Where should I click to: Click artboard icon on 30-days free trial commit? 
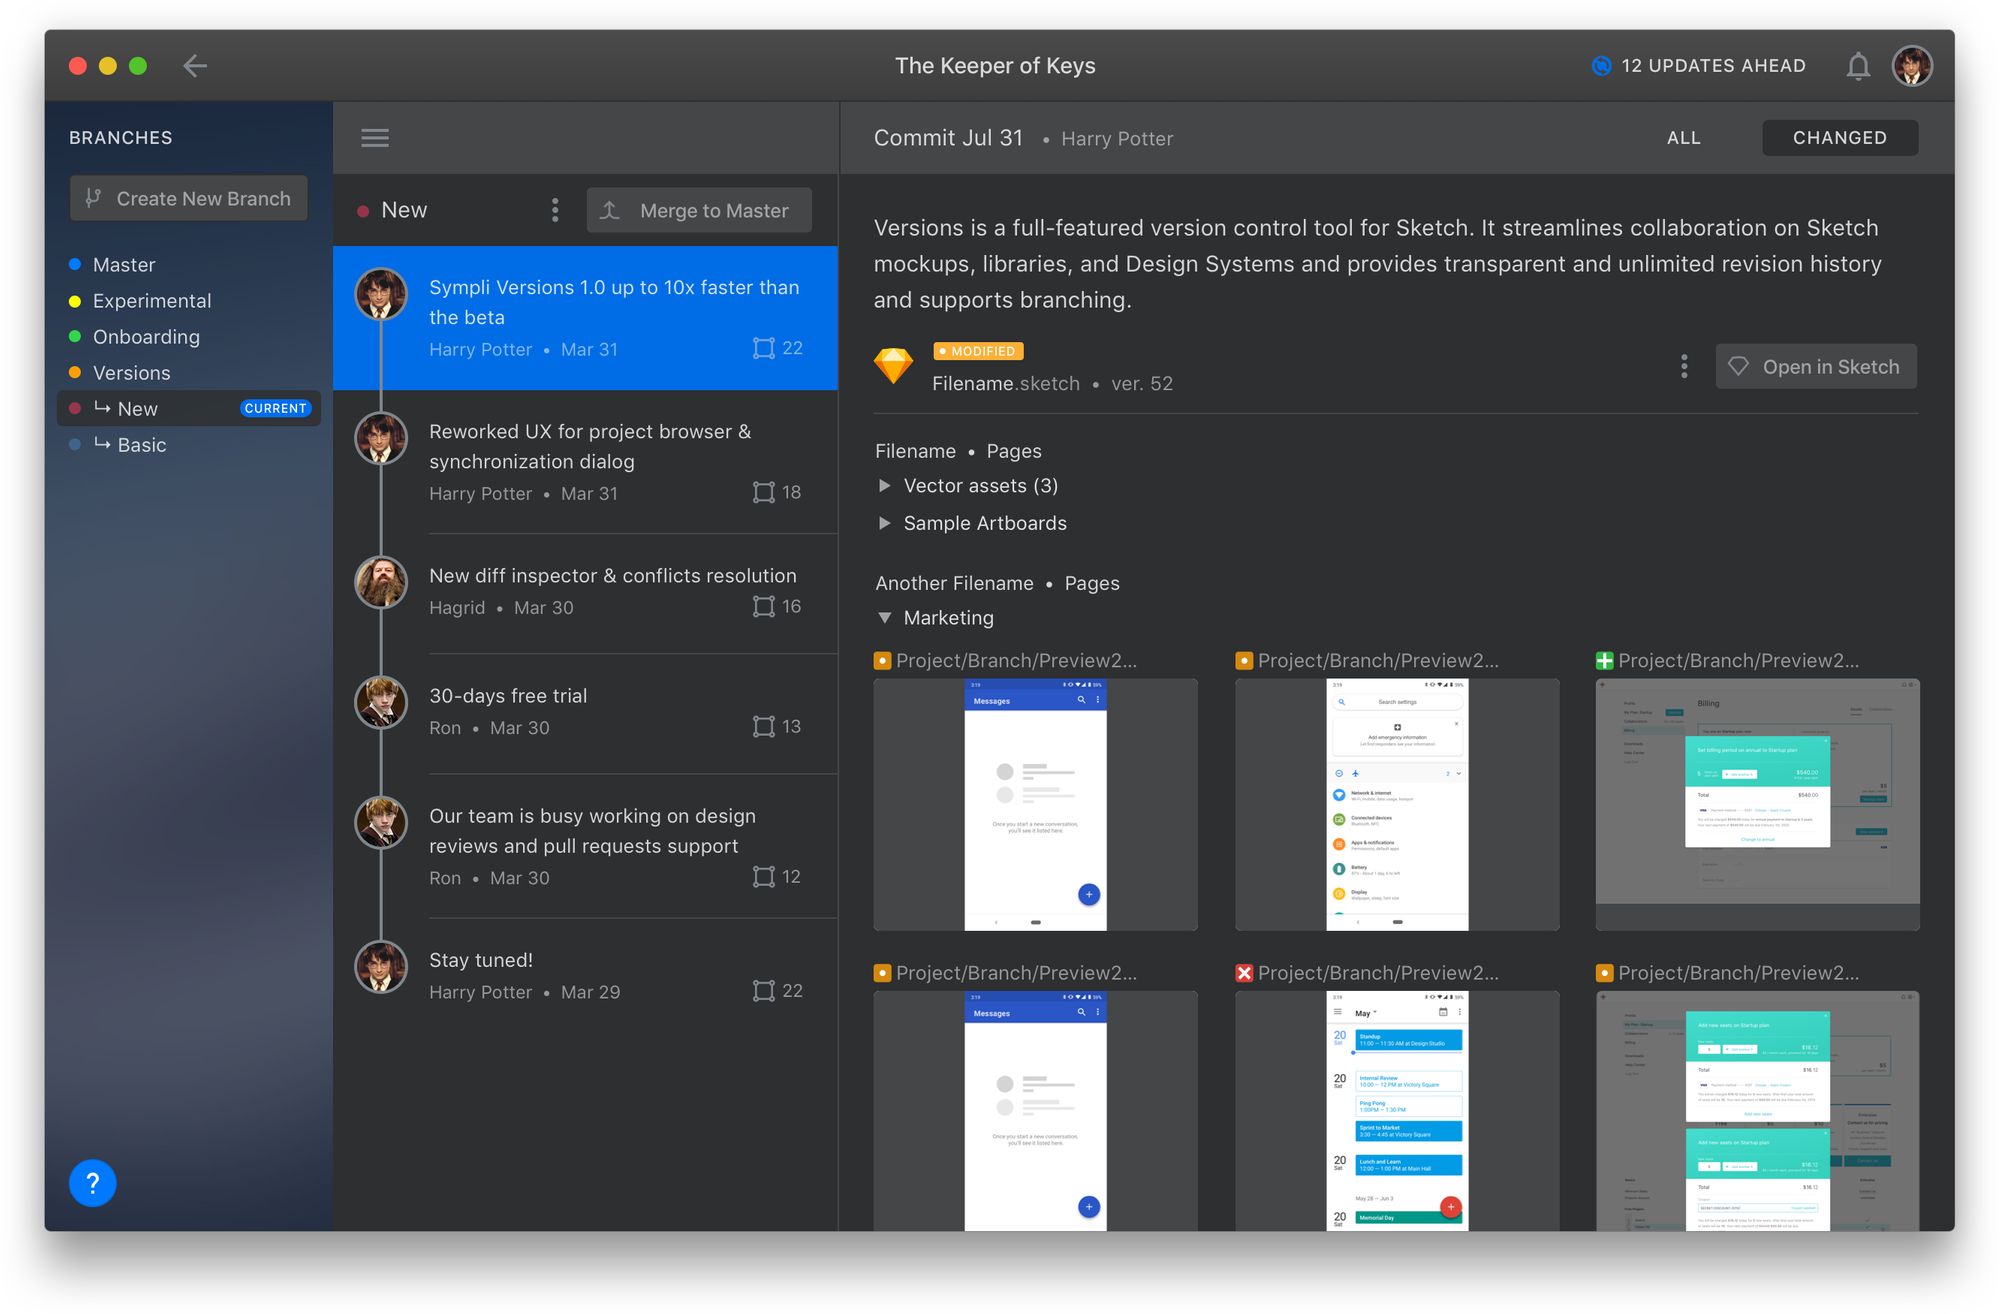click(764, 726)
